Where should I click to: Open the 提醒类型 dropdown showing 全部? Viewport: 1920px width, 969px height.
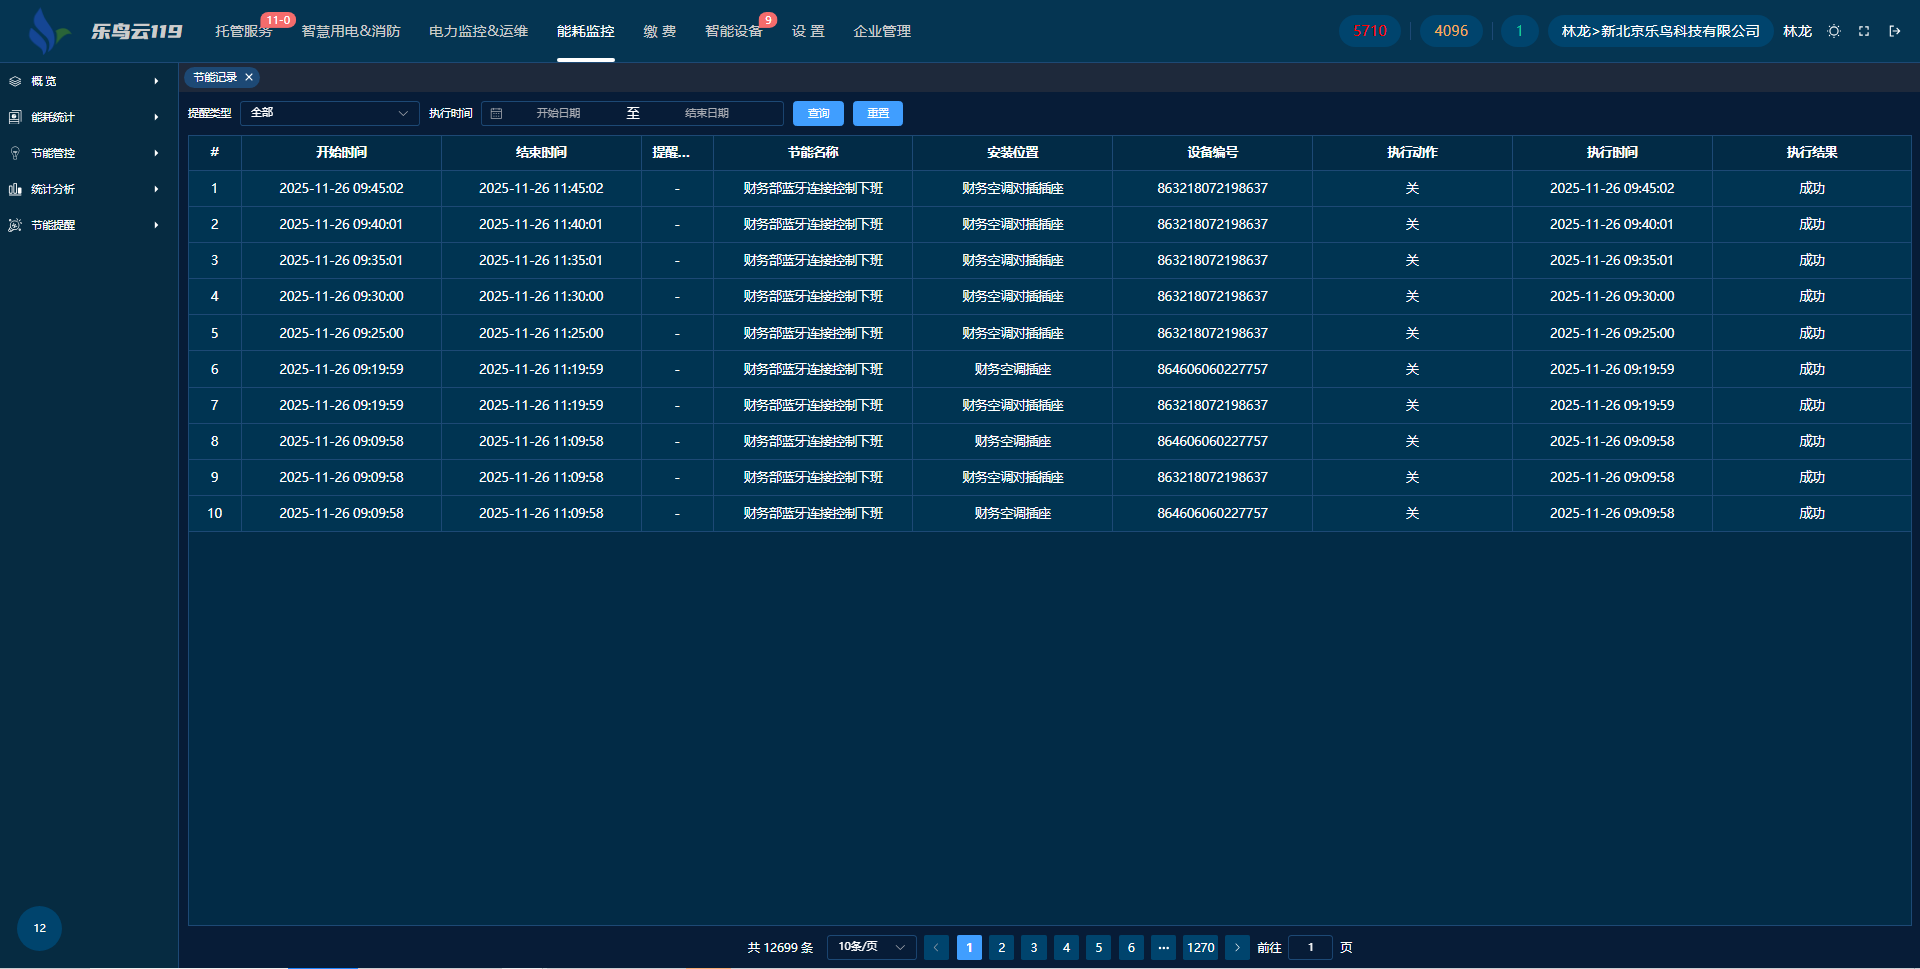329,113
